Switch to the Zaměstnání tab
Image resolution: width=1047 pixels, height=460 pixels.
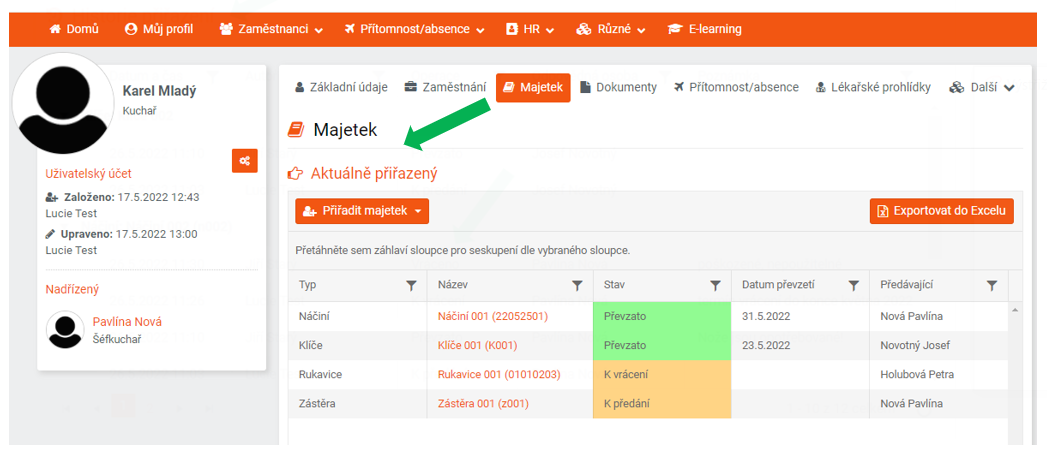click(445, 87)
